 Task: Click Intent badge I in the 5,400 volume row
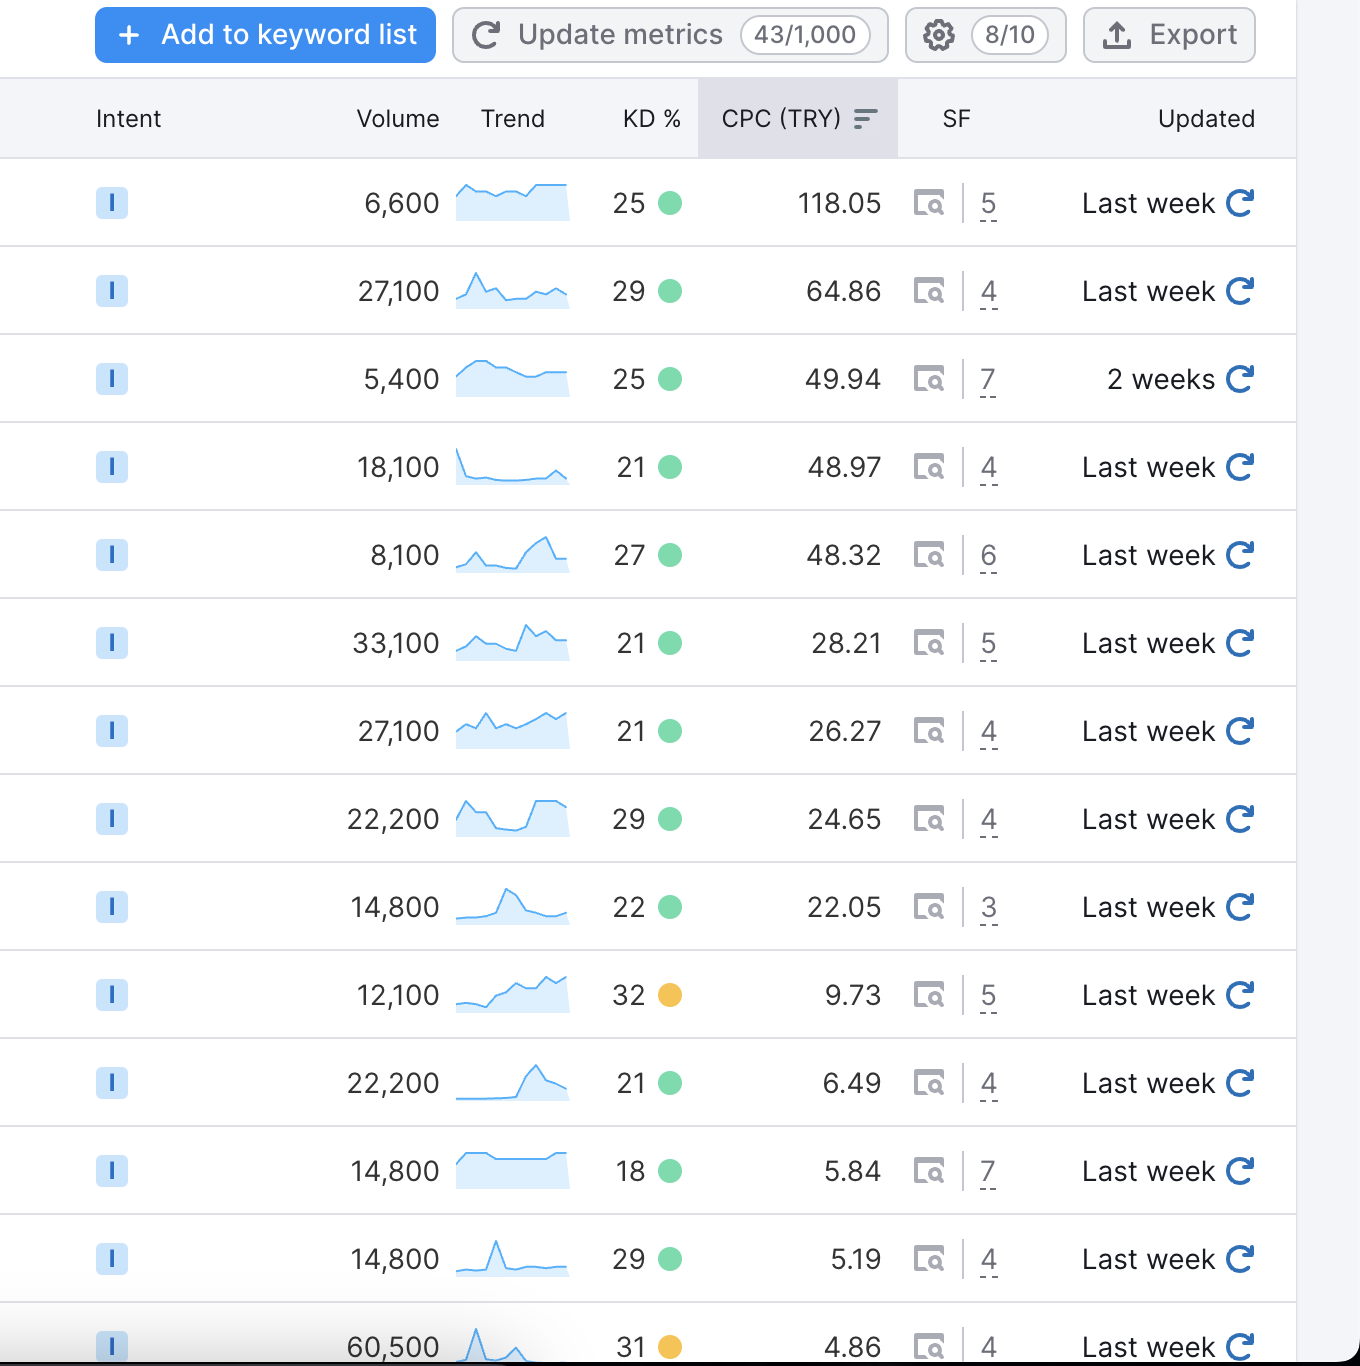tap(112, 379)
